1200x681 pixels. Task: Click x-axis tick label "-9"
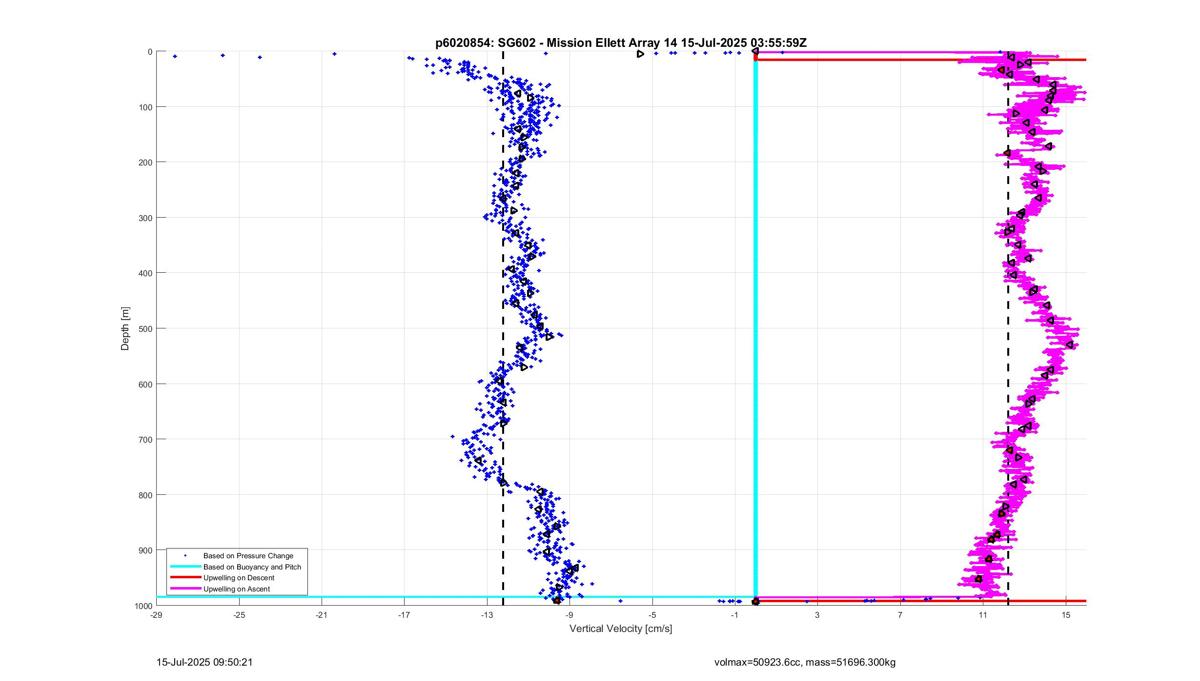[569, 615]
